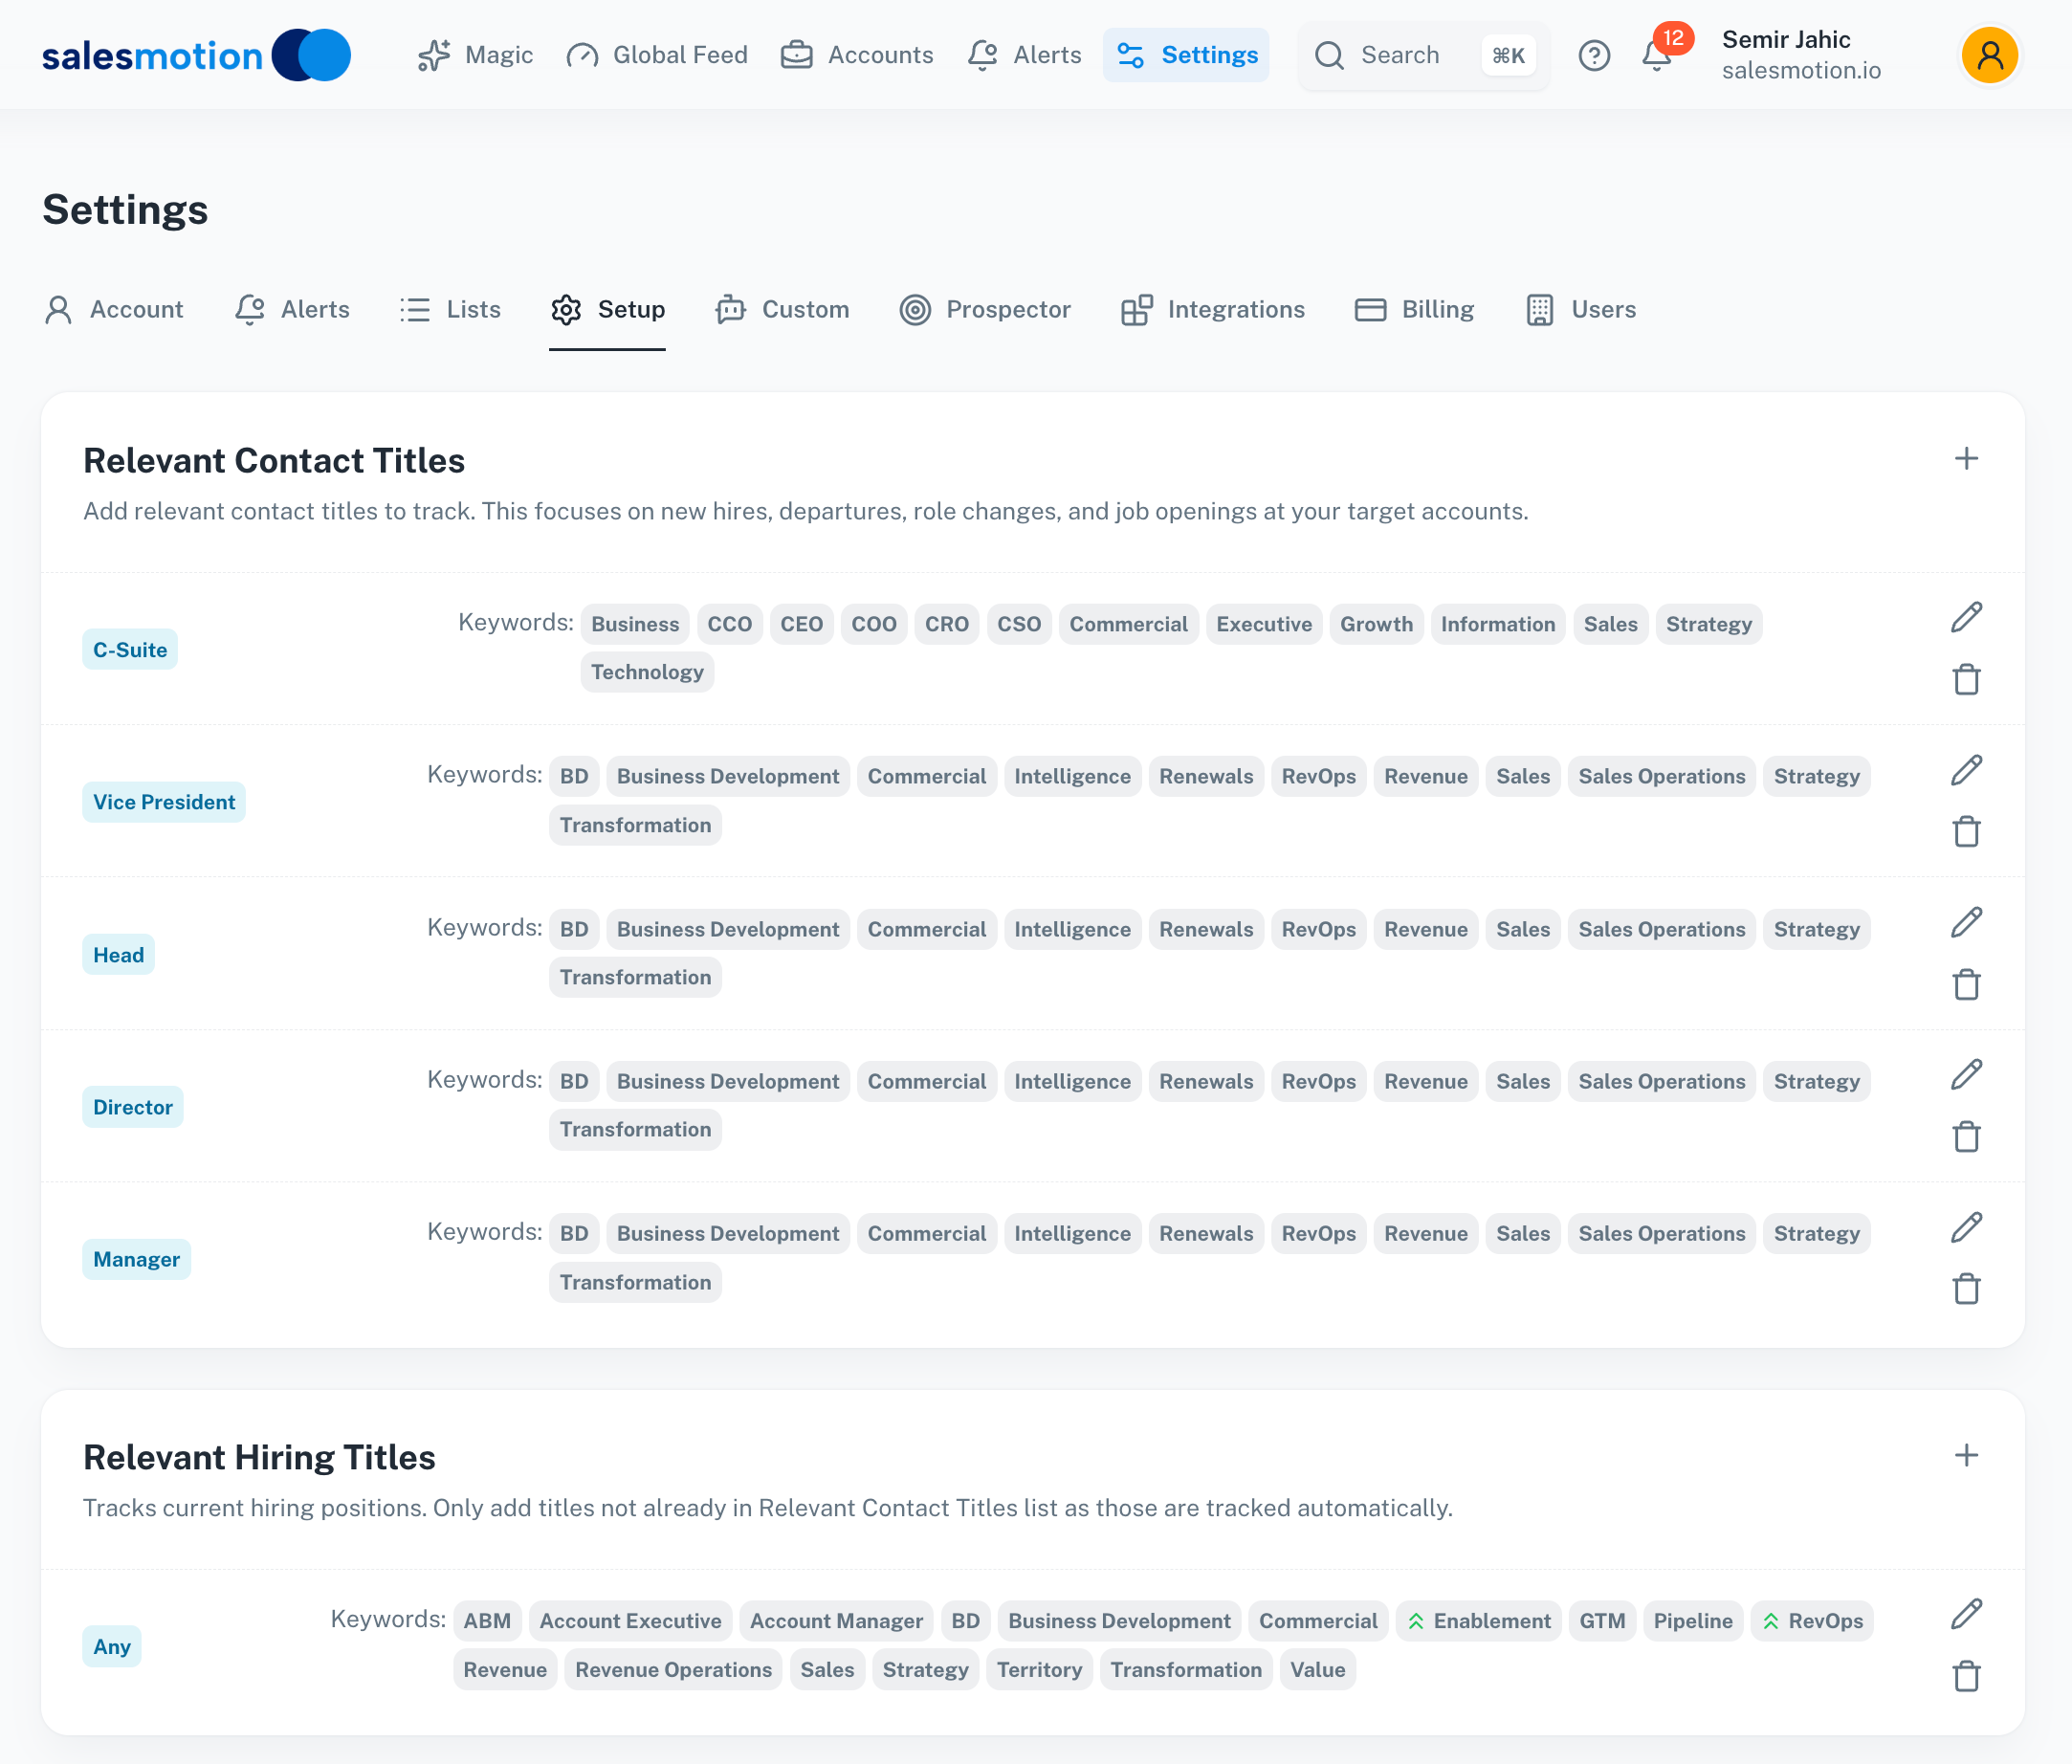Open the Integrations settings tab
The image size is (2072, 1764).
click(x=1213, y=310)
